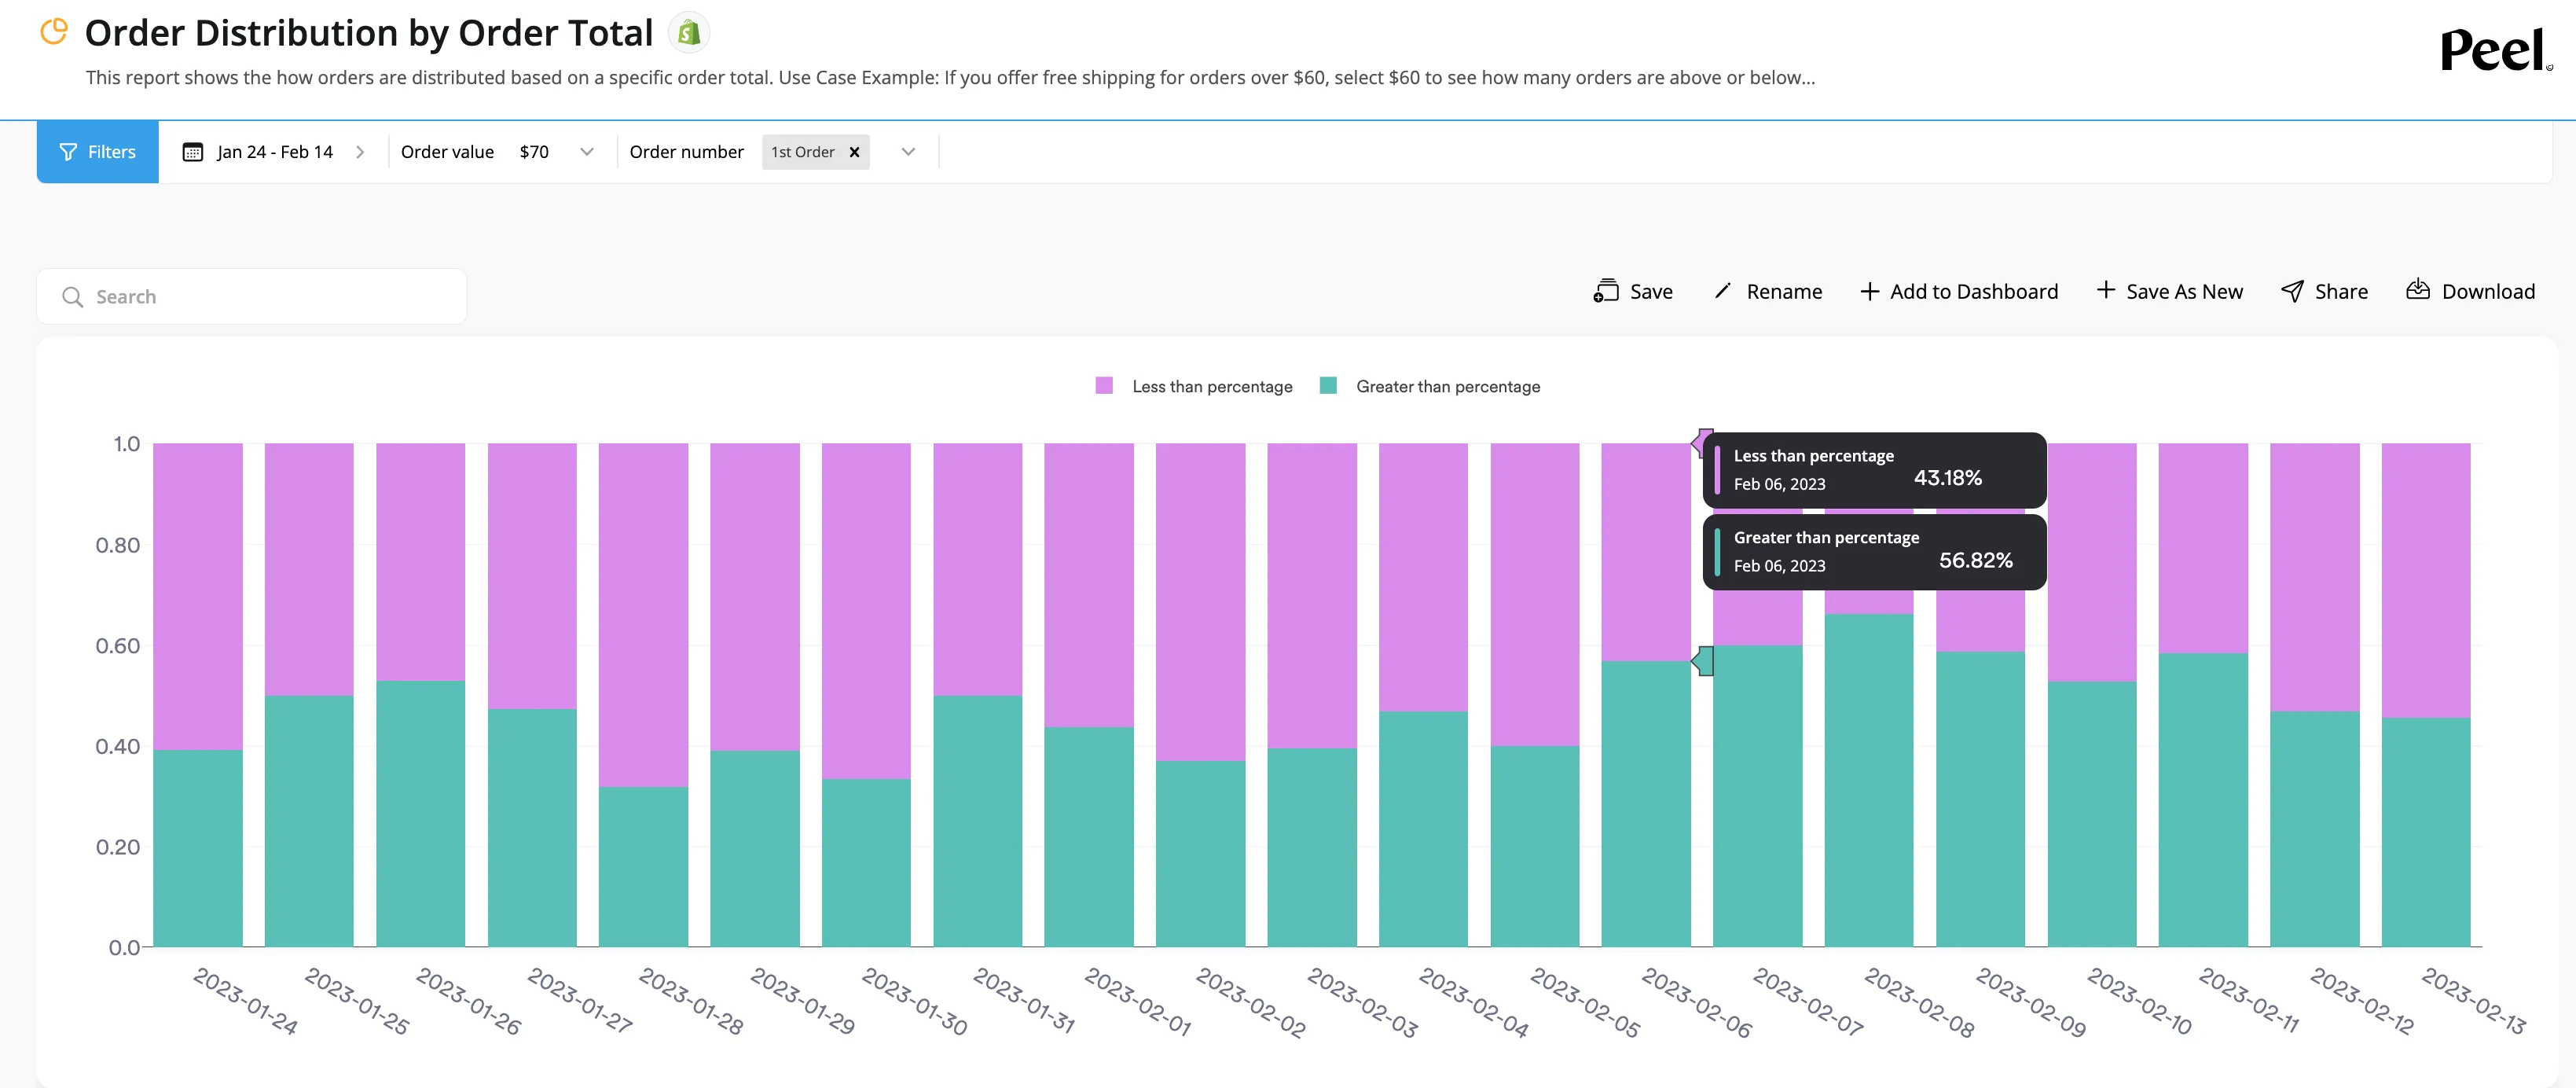
Task: Click the Shopify bag icon beside the title
Action: coord(689,33)
